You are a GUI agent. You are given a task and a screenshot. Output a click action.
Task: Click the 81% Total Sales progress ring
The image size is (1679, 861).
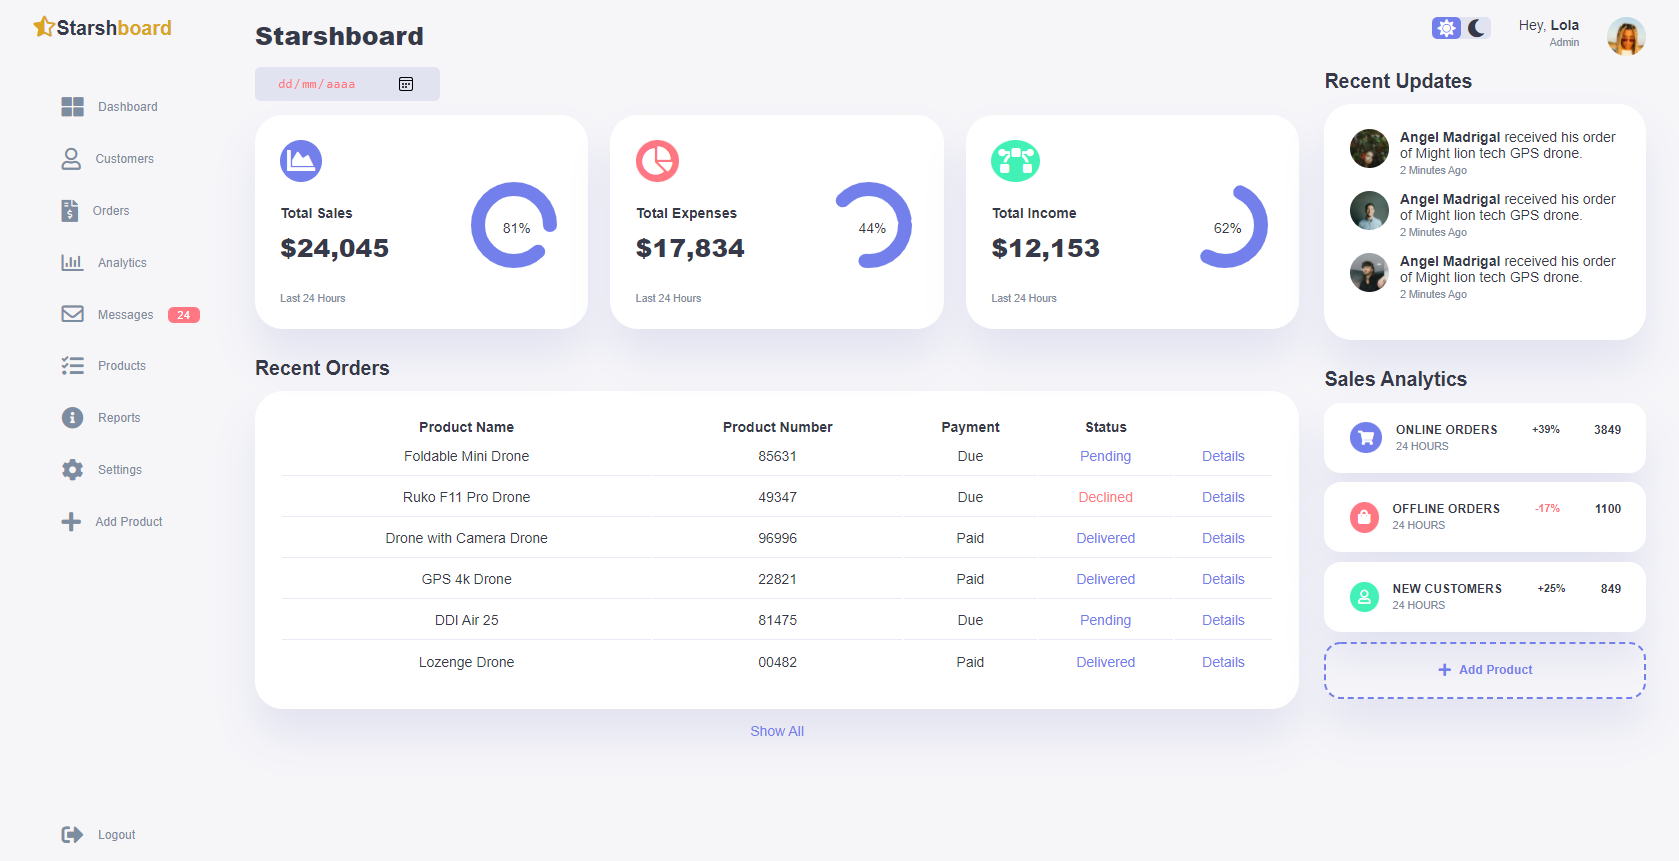[515, 226]
